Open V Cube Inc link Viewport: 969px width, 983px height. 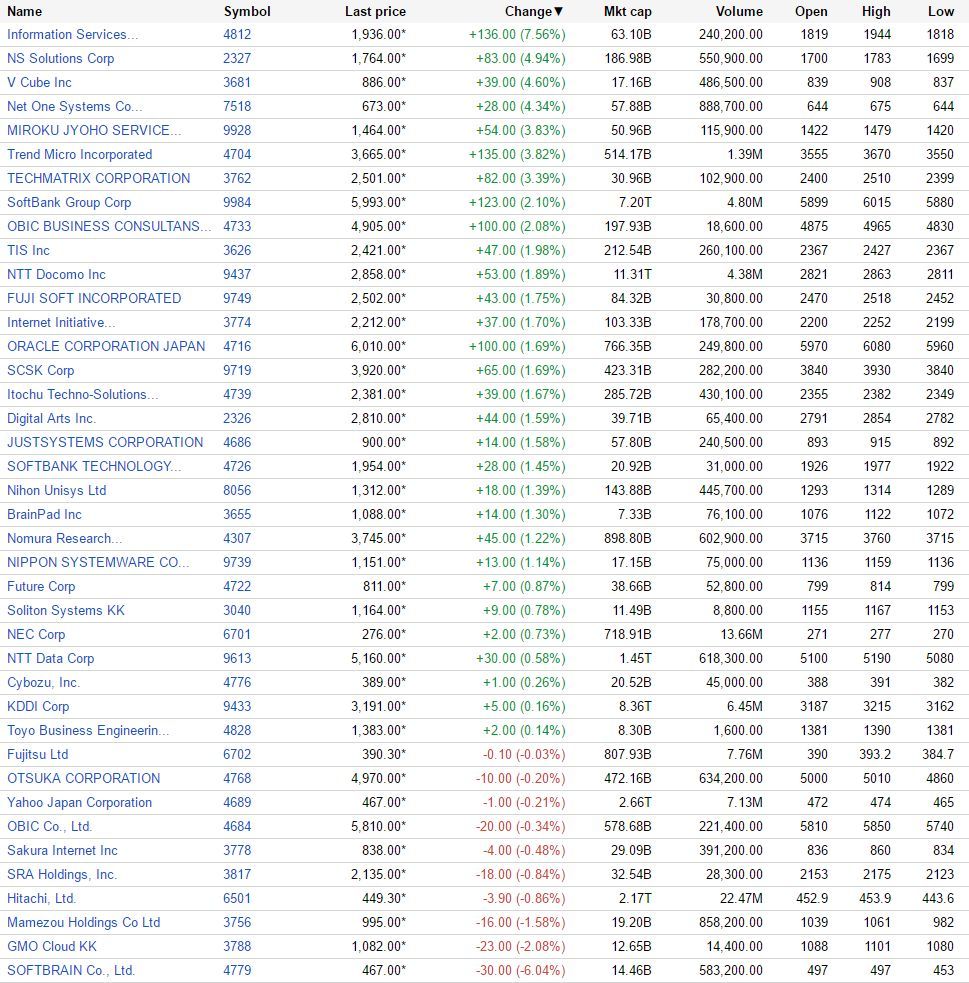[39, 82]
